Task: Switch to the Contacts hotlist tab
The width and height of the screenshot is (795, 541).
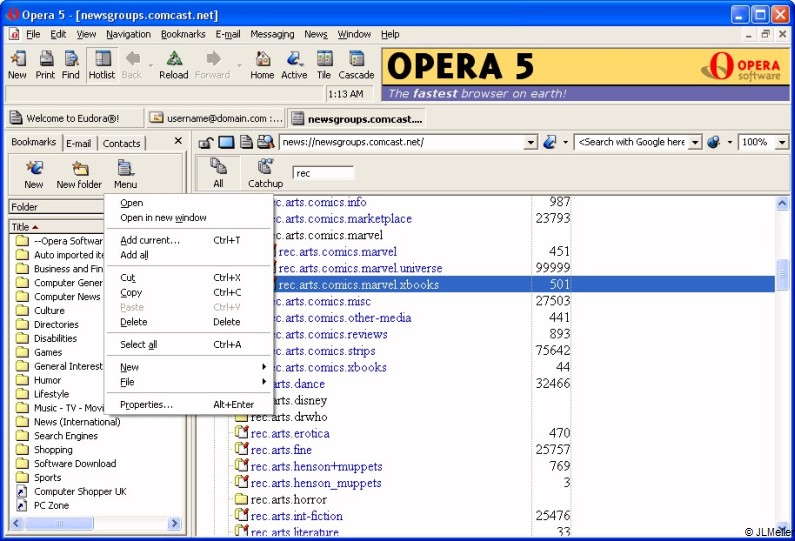Action: click(x=121, y=143)
